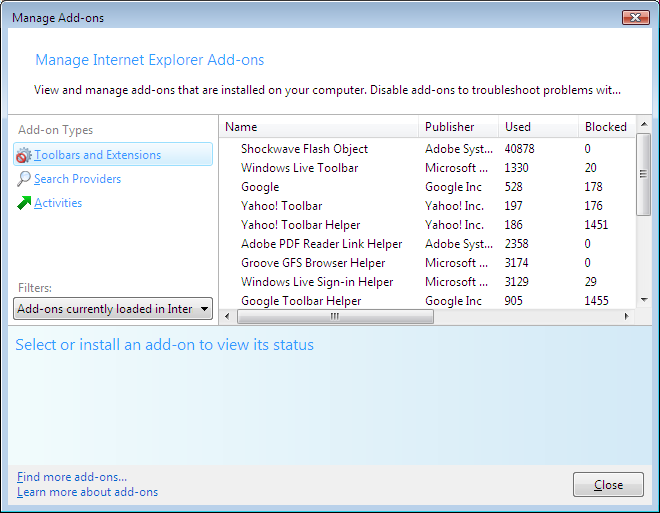The image size is (660, 513).
Task: Click used count 3174 cell
Action: [x=516, y=263]
